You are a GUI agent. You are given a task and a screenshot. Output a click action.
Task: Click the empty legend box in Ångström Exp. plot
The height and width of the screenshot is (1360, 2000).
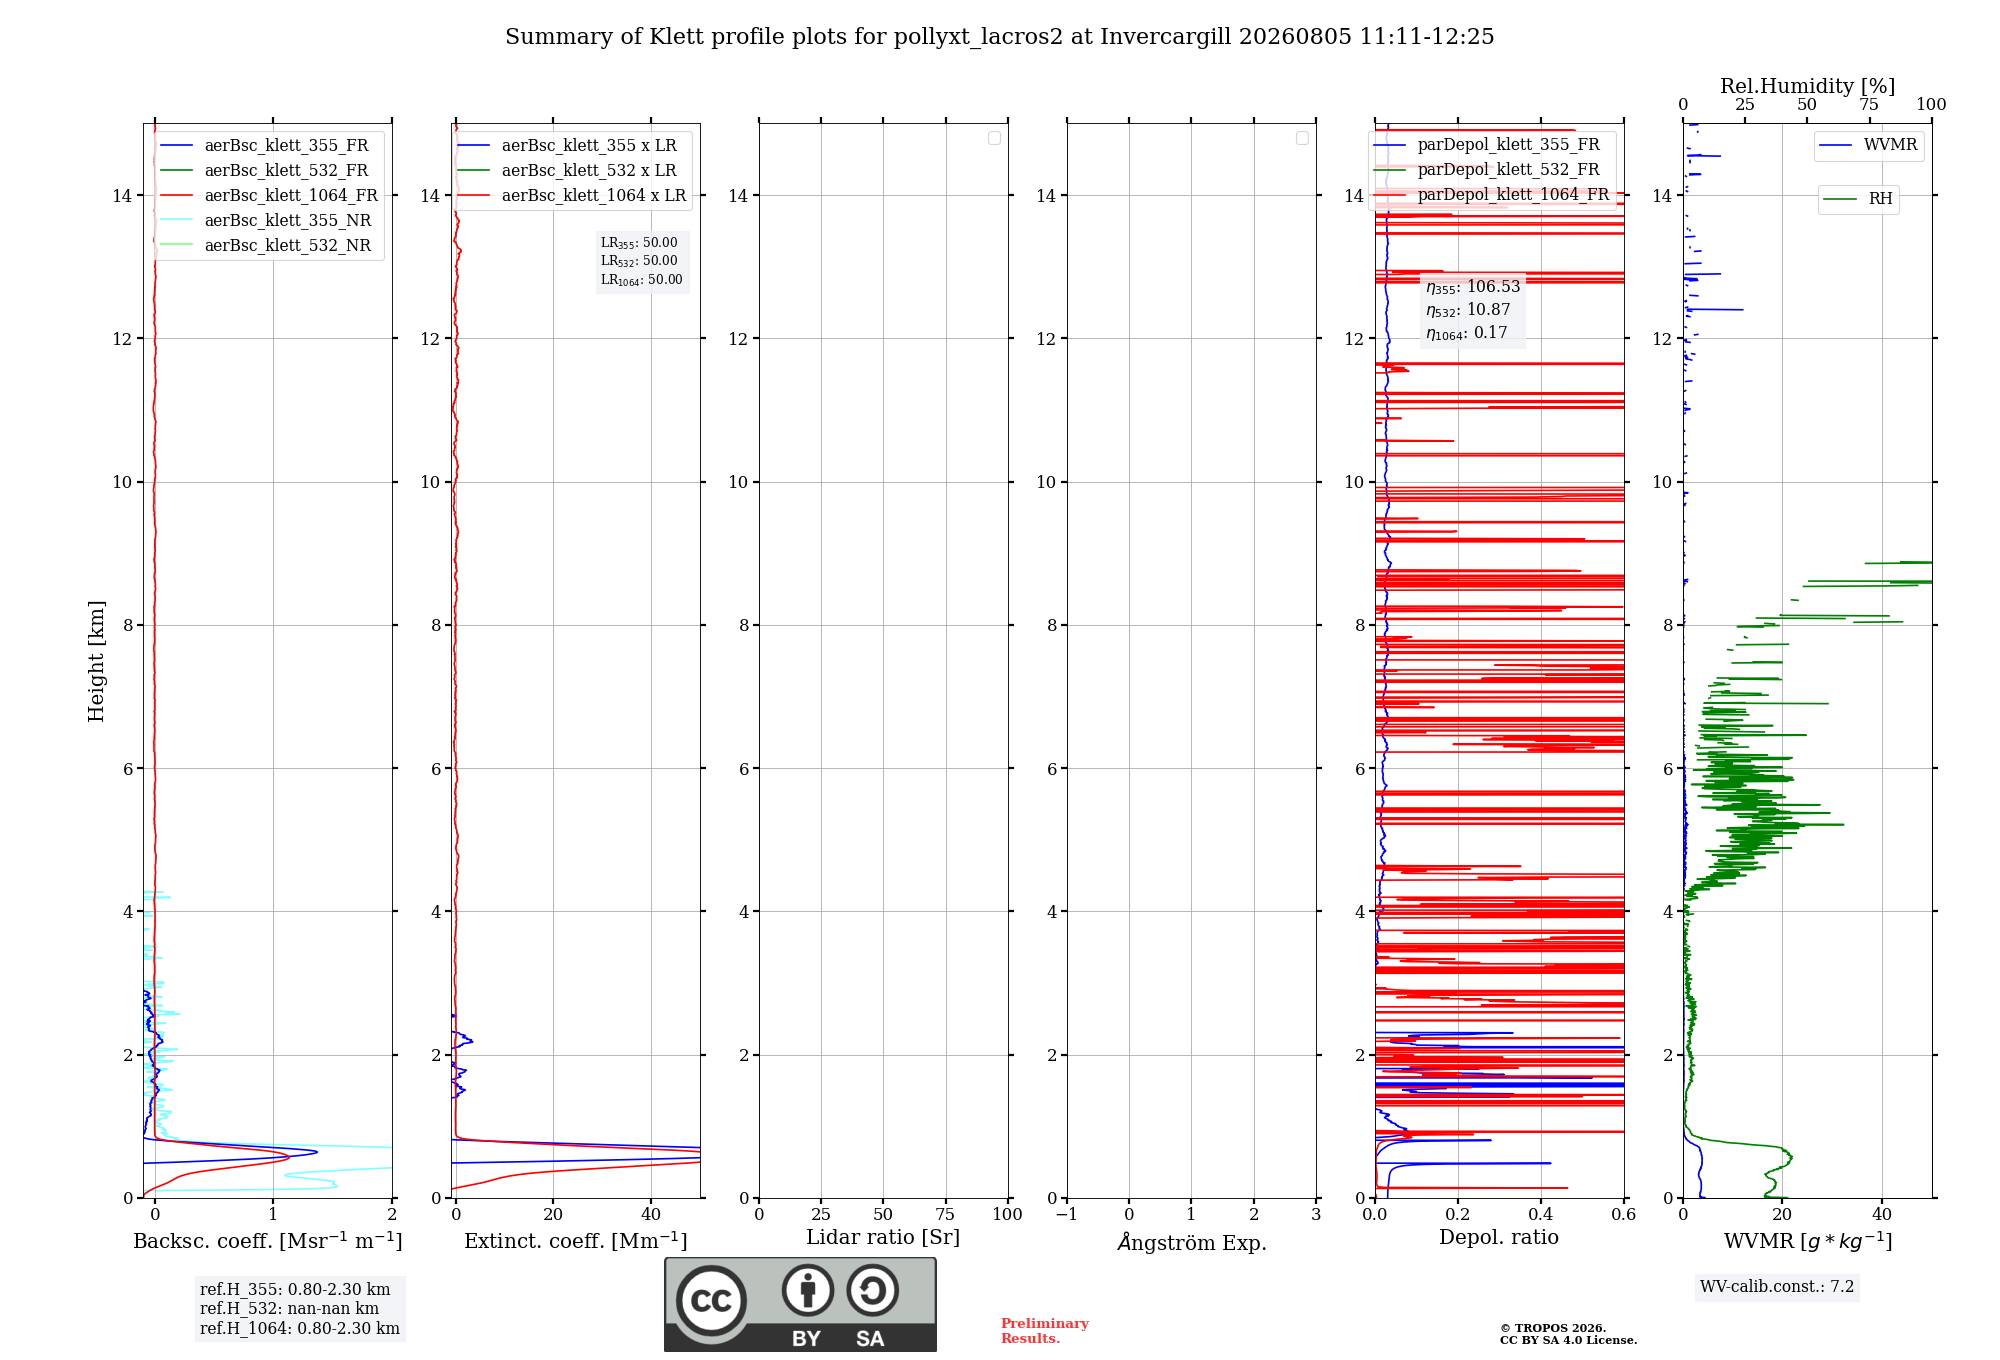(1302, 138)
